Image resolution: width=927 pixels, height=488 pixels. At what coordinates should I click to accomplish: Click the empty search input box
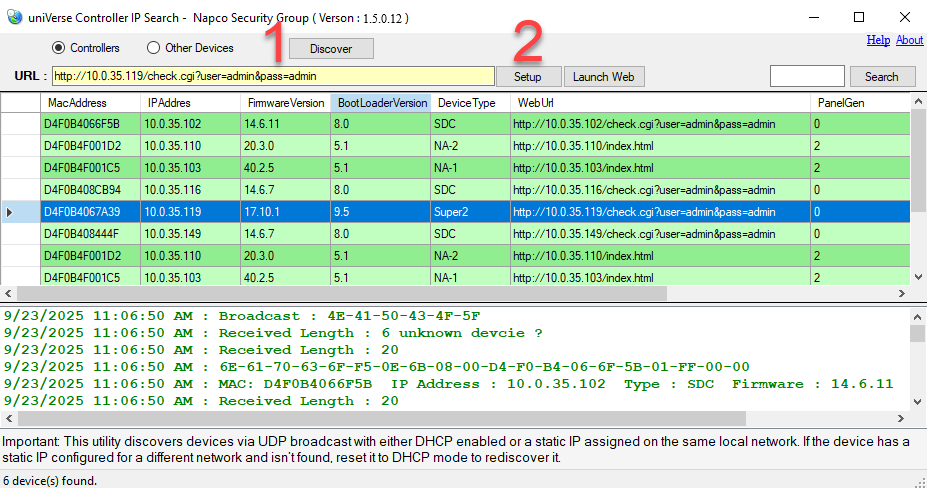(x=807, y=76)
